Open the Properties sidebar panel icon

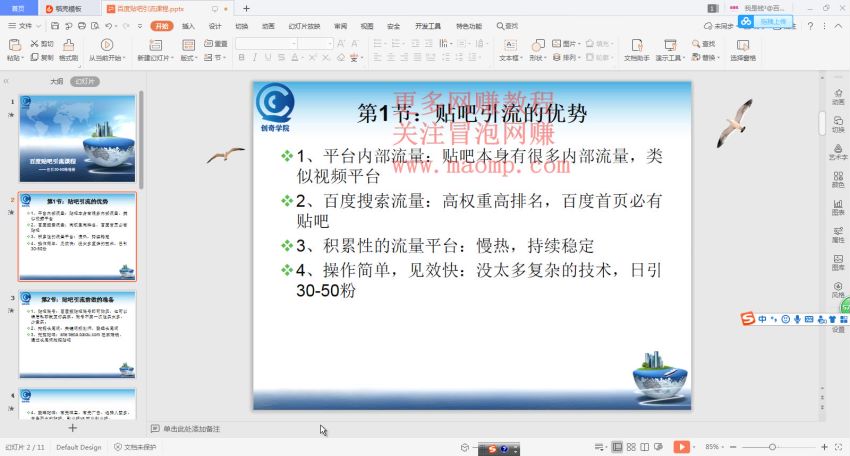838,235
